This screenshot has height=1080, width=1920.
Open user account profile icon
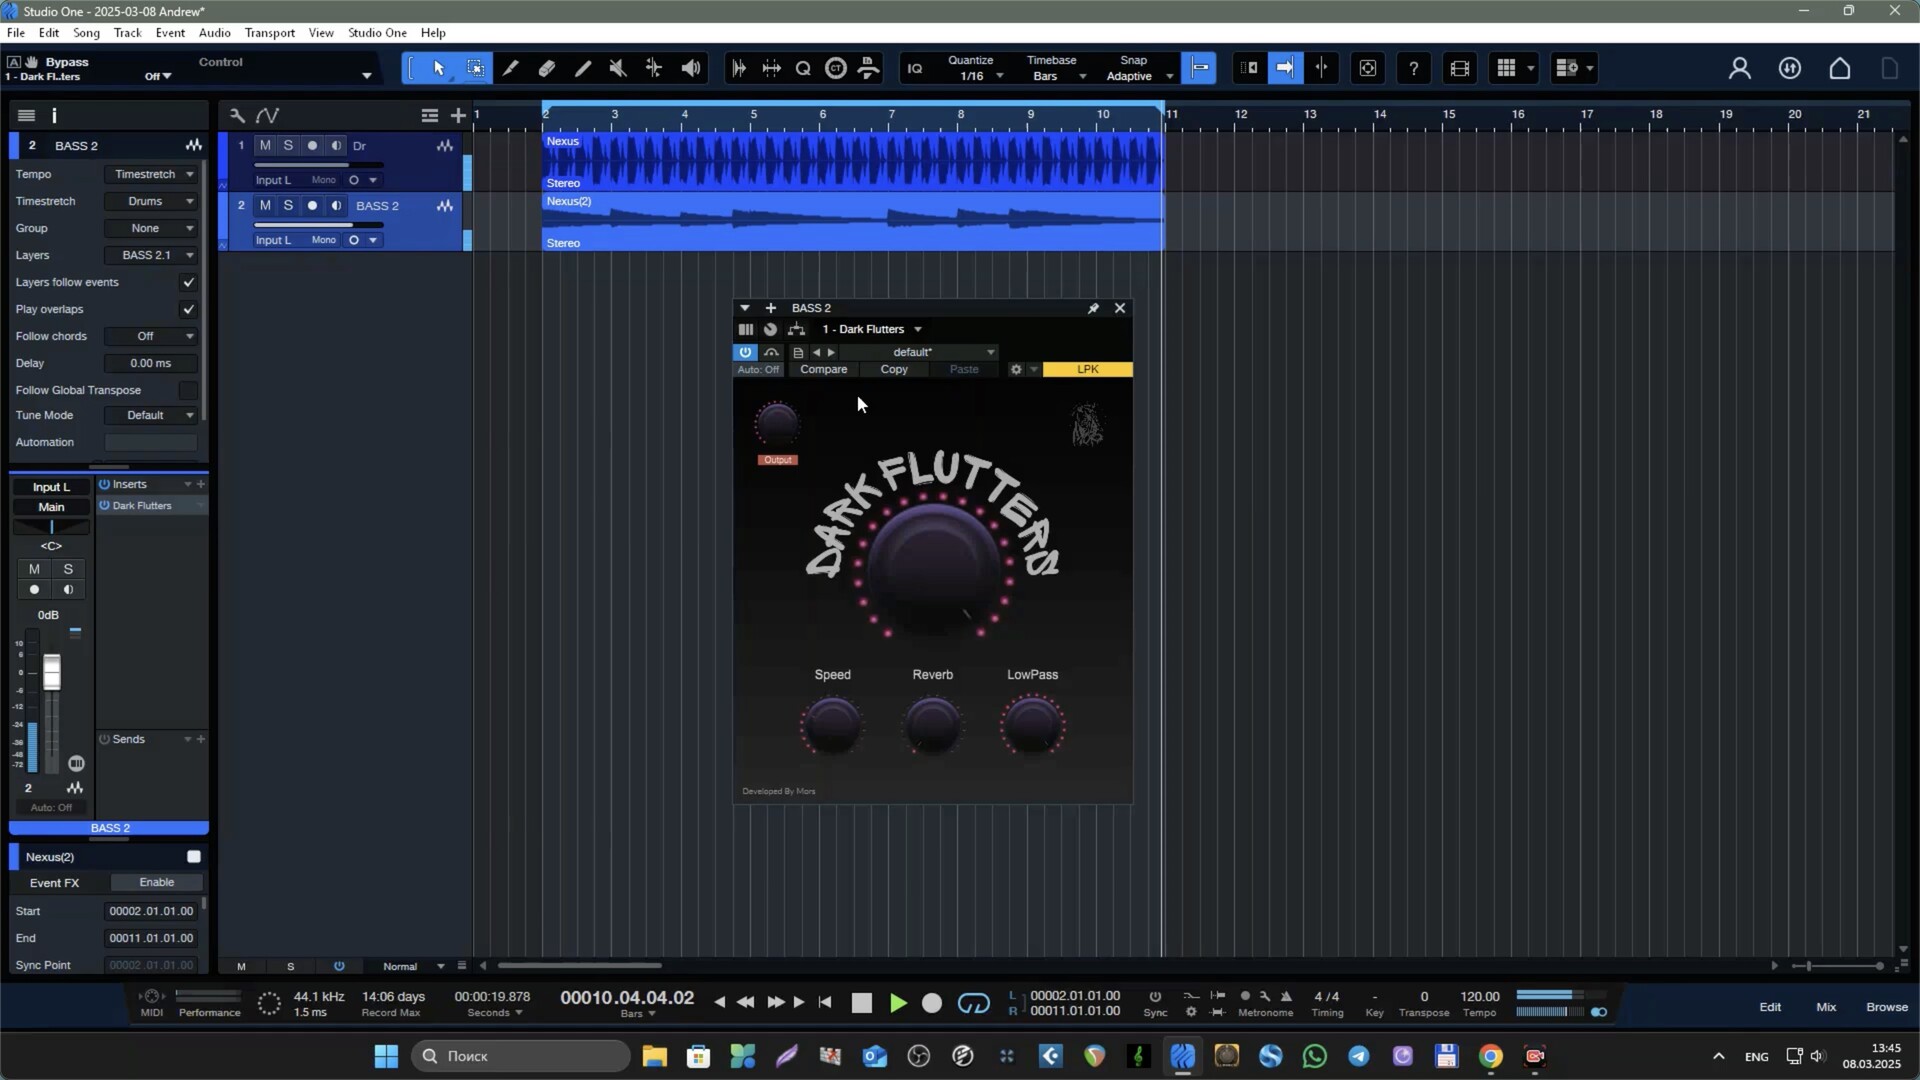point(1740,68)
